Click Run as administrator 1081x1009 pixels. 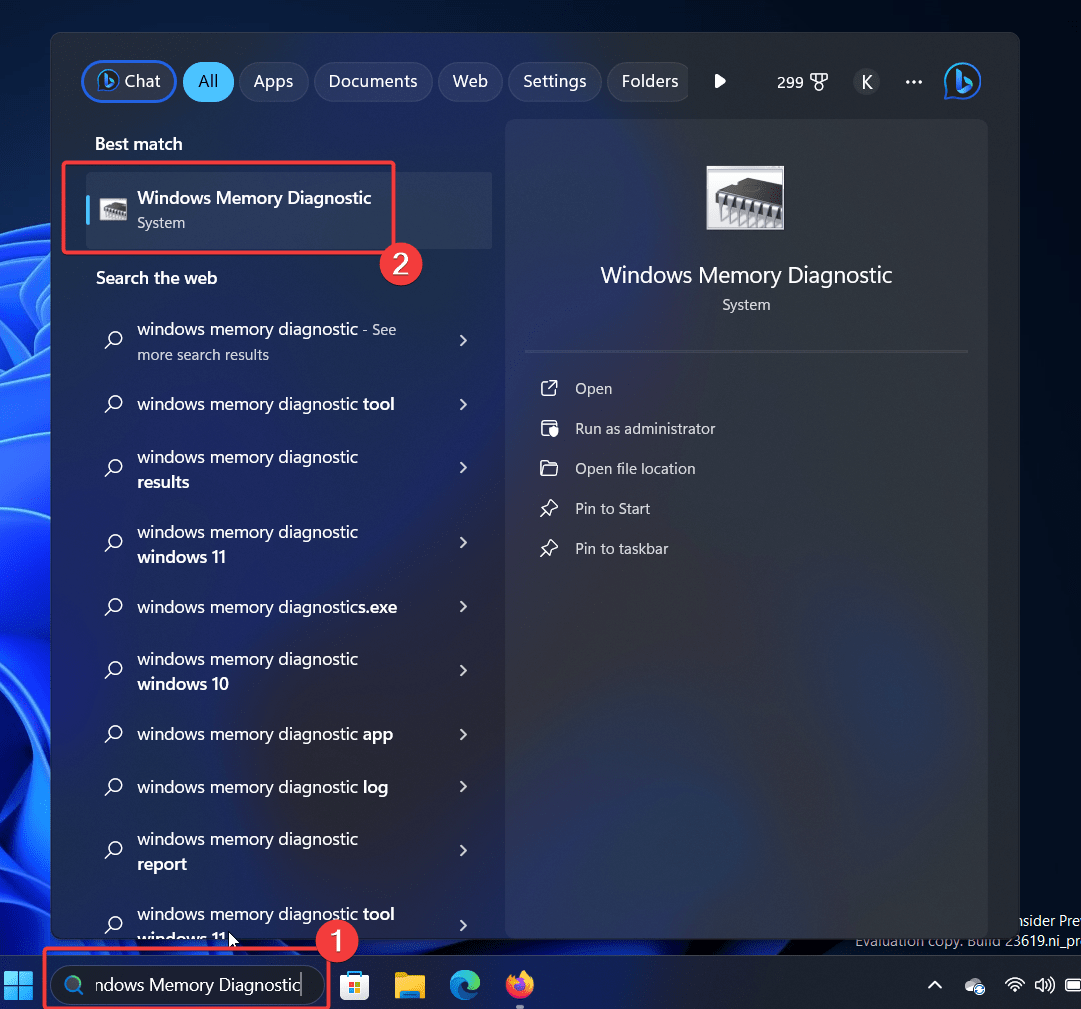coord(645,429)
